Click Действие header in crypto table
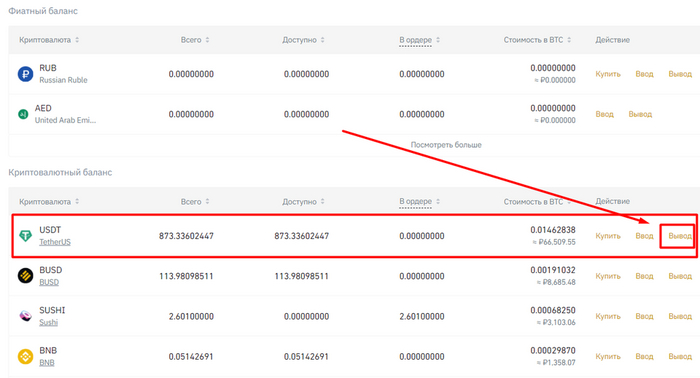The image size is (700, 378). point(612,201)
